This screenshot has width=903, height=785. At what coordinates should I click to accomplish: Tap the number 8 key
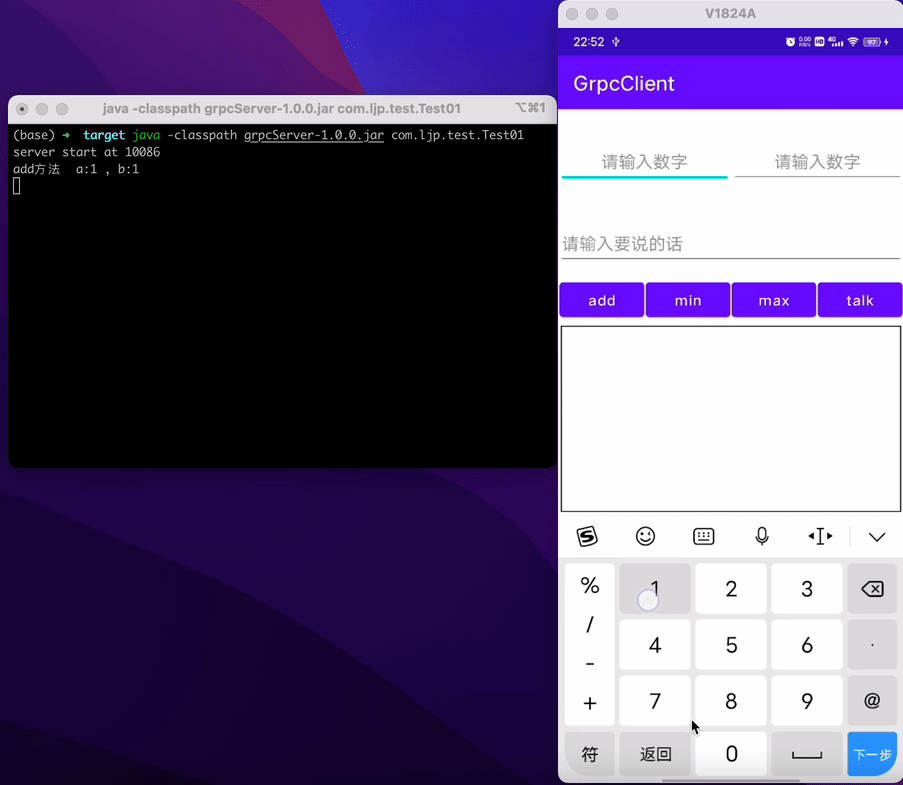click(x=731, y=701)
